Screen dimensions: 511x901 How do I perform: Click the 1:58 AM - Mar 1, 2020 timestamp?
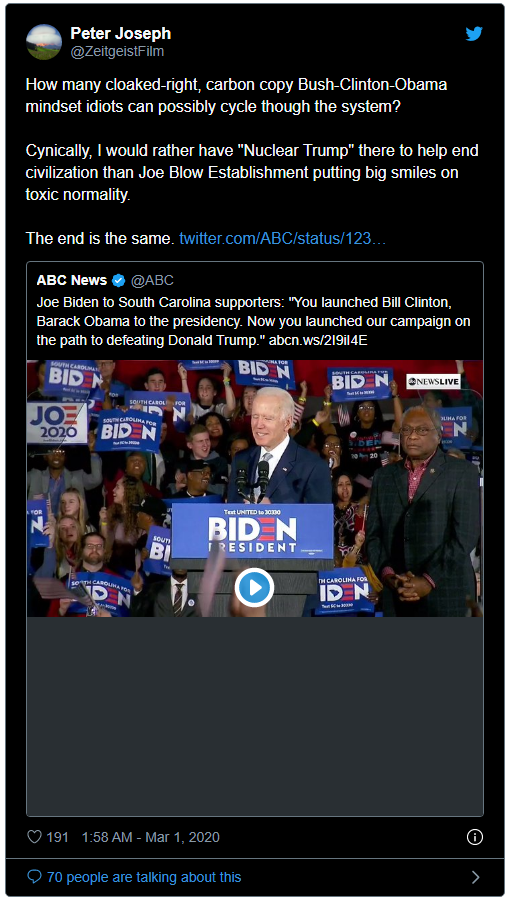tap(151, 837)
